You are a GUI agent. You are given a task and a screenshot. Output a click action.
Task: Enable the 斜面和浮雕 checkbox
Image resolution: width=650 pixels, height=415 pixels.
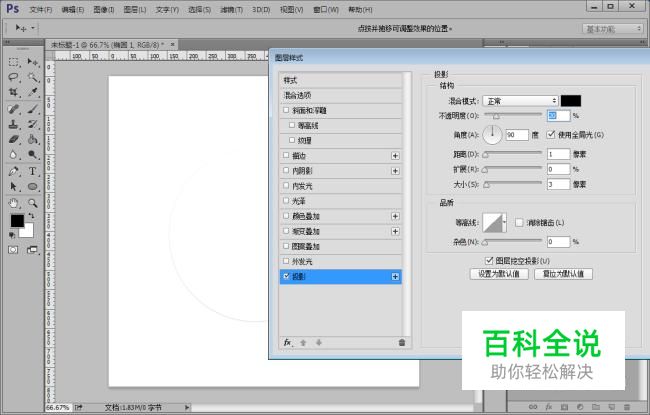[286, 110]
